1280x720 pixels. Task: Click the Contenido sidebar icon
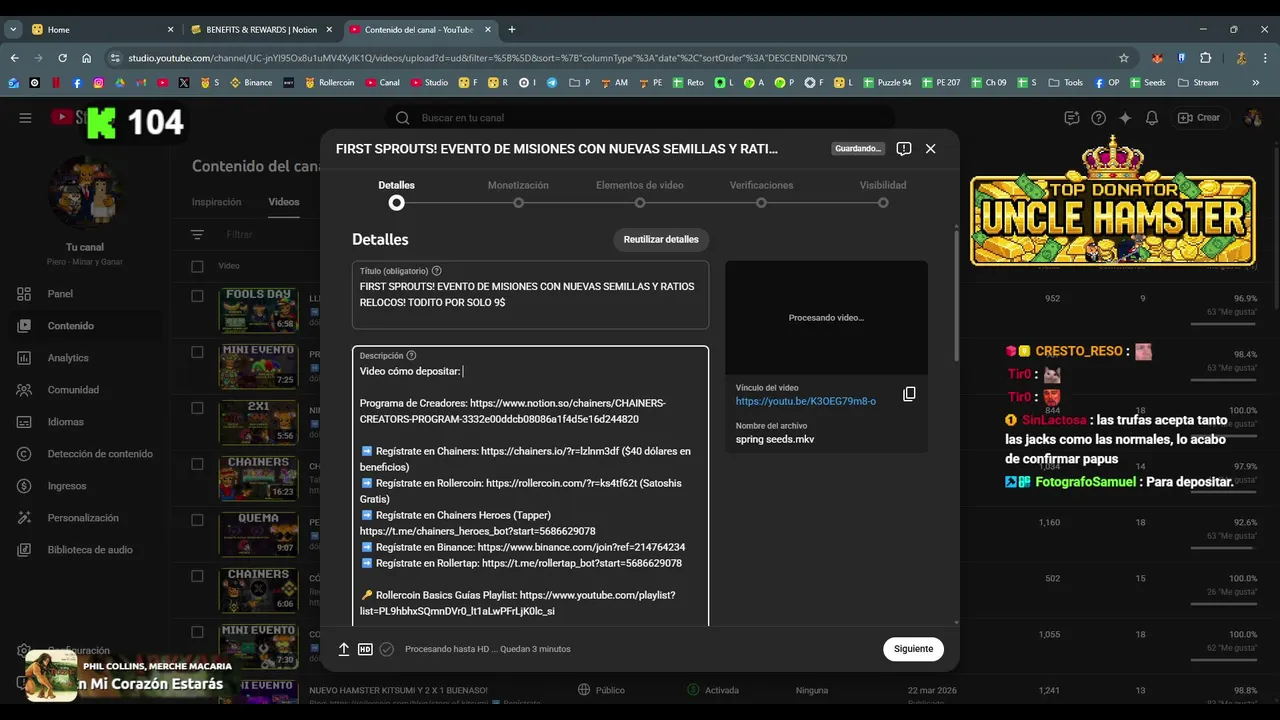24,326
